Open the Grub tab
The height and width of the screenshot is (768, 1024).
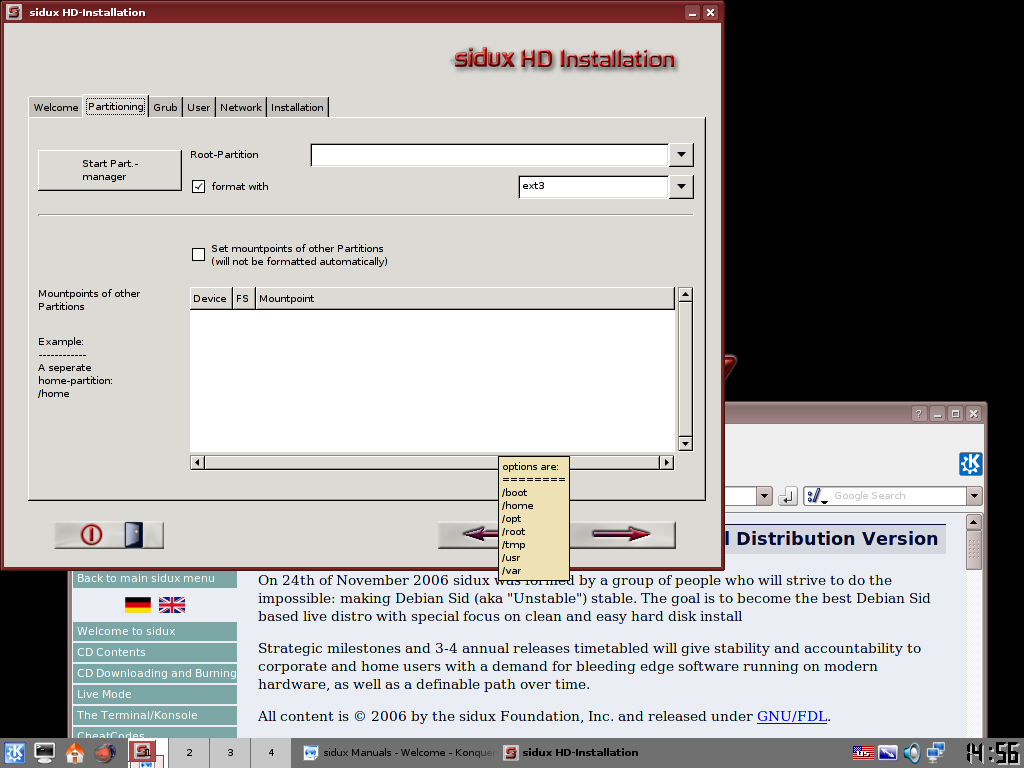coord(165,107)
